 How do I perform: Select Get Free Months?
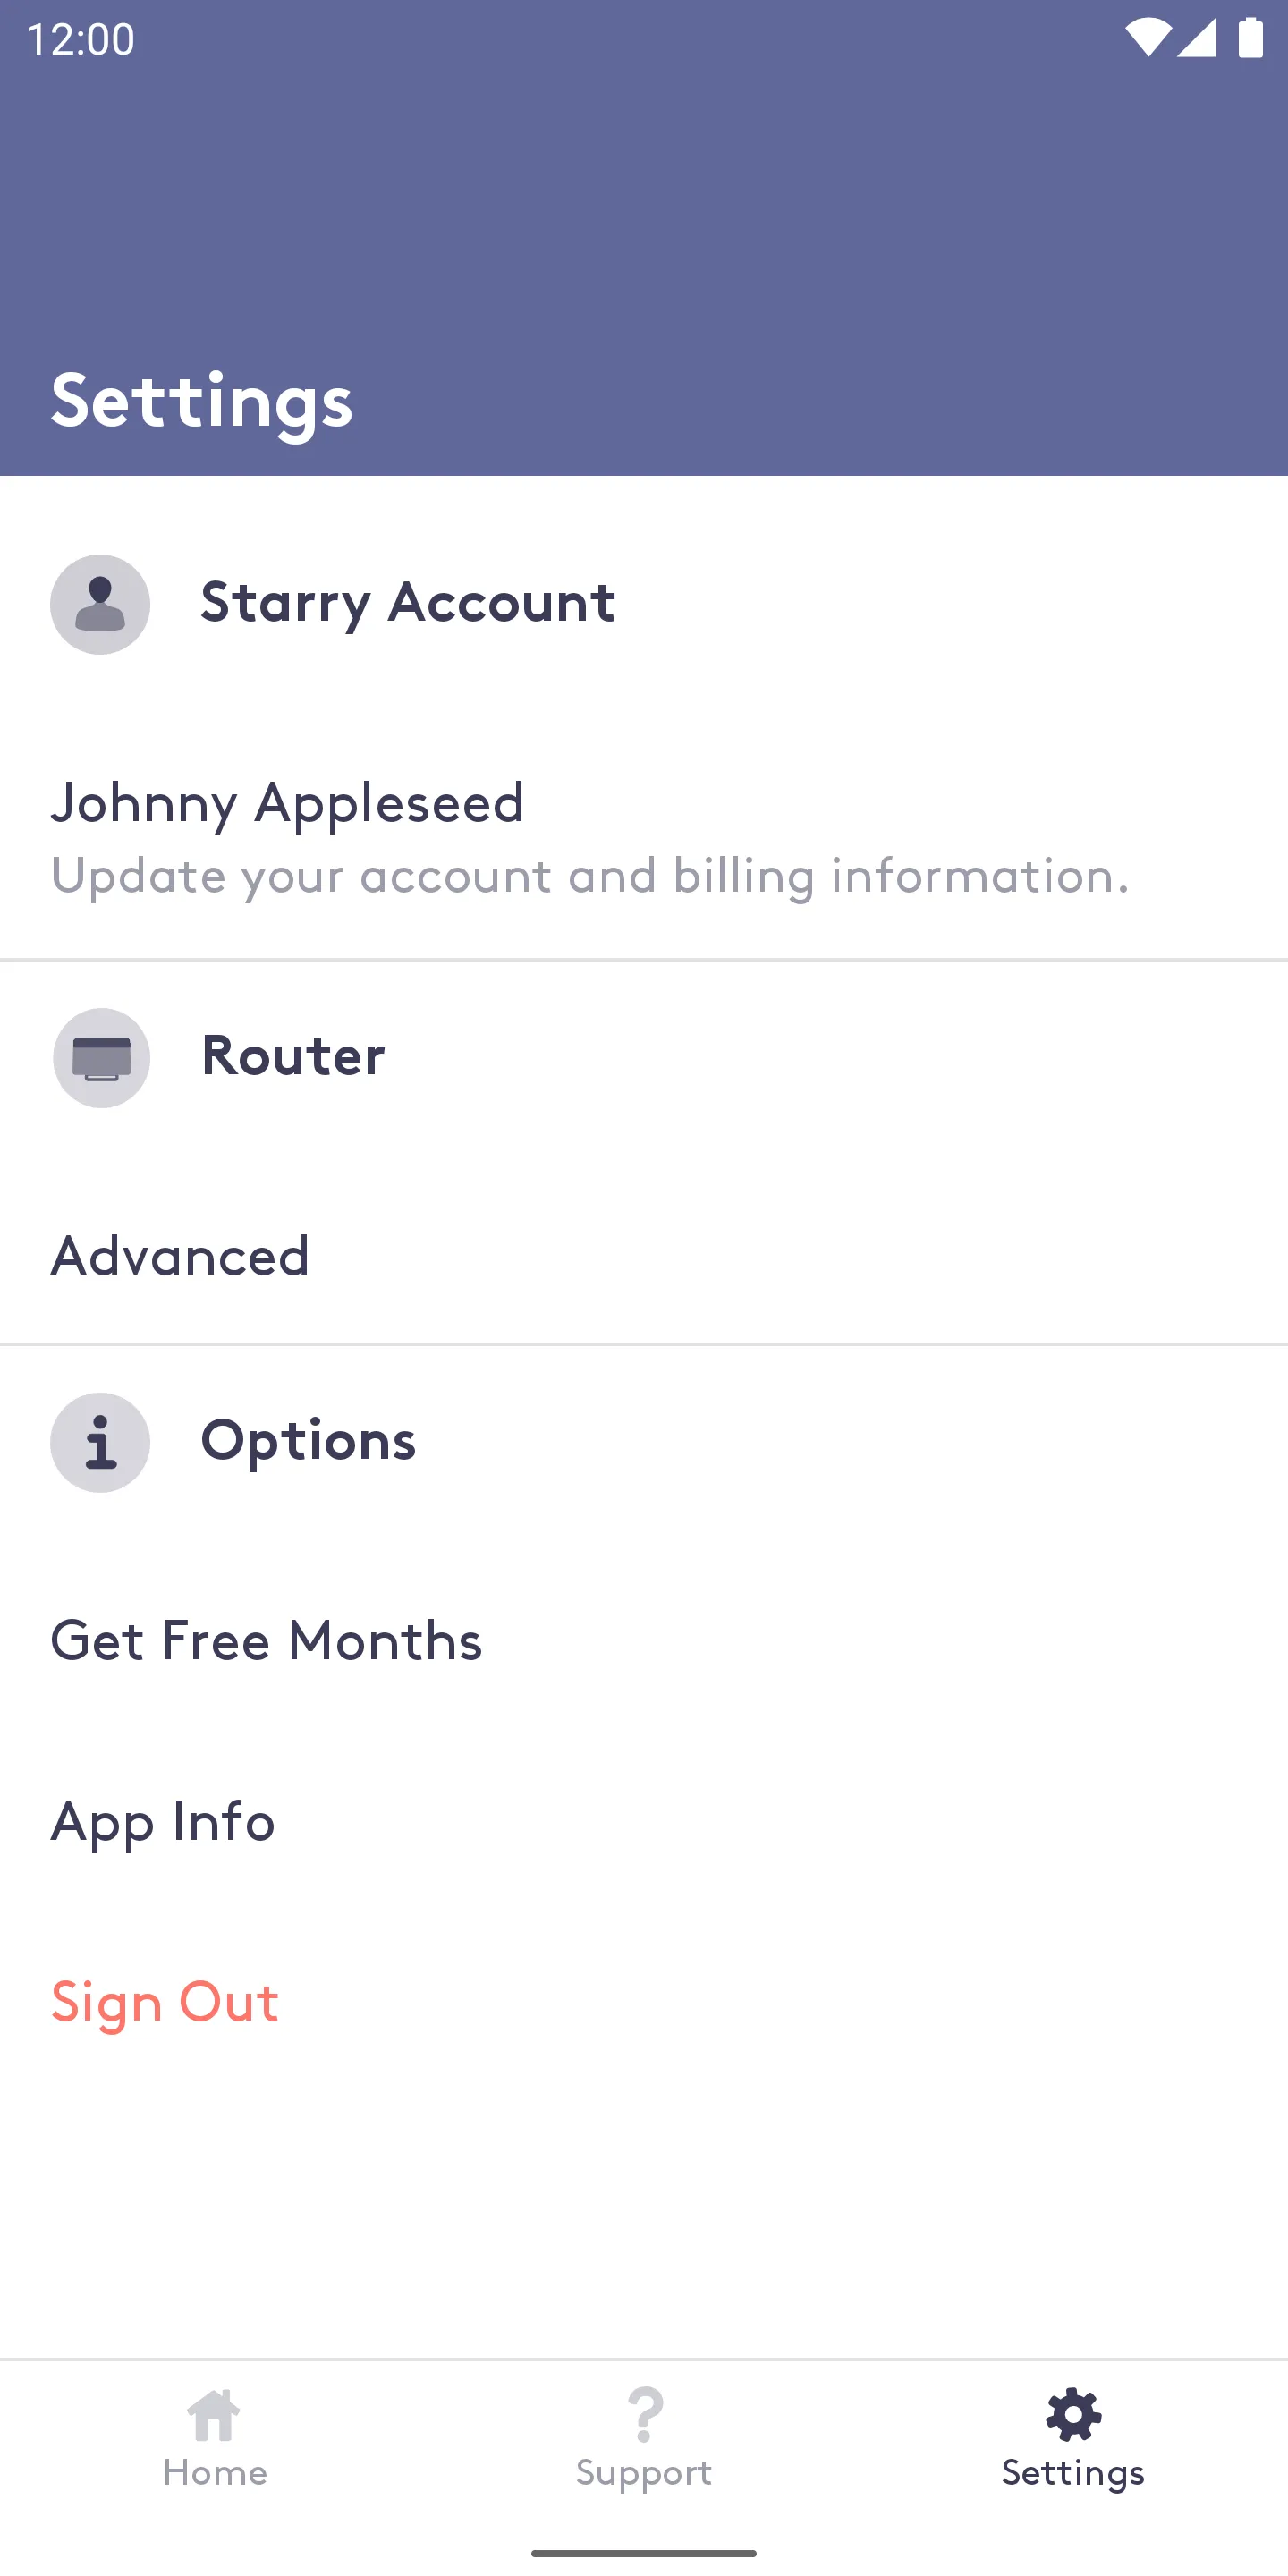click(x=644, y=1641)
